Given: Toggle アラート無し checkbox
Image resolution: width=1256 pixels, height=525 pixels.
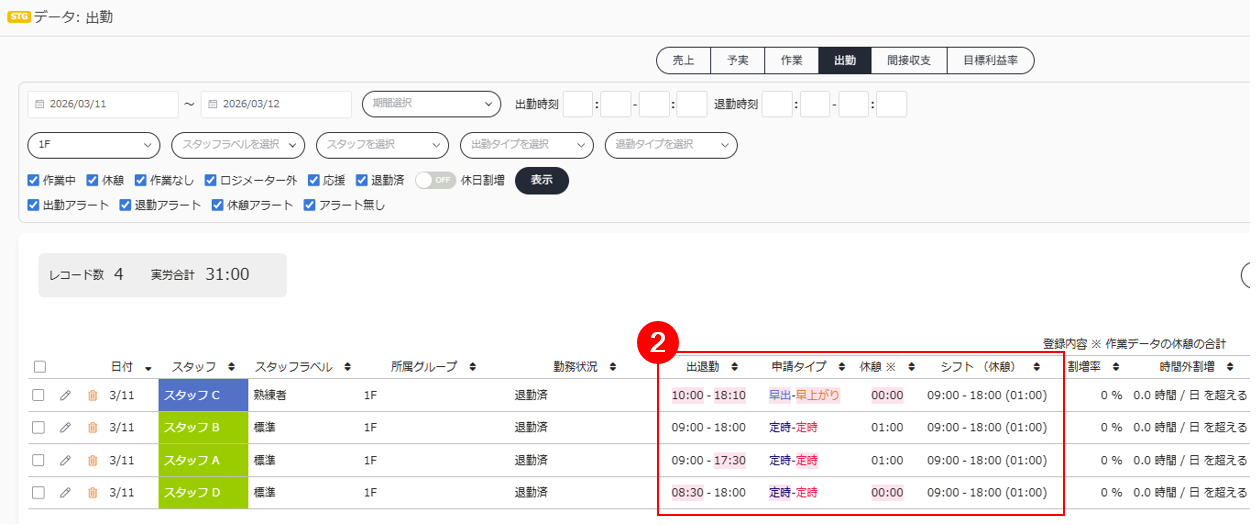Looking at the screenshot, I should pos(310,205).
